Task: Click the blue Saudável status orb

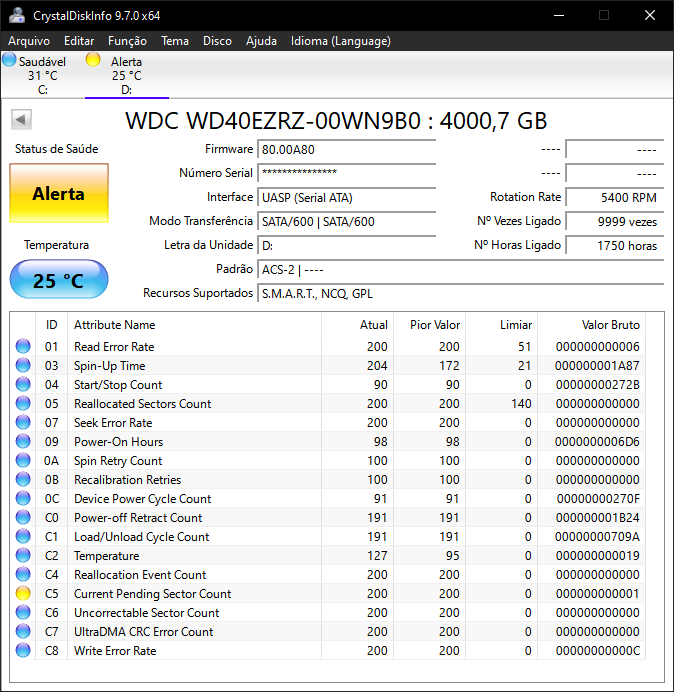Action: click(9, 60)
